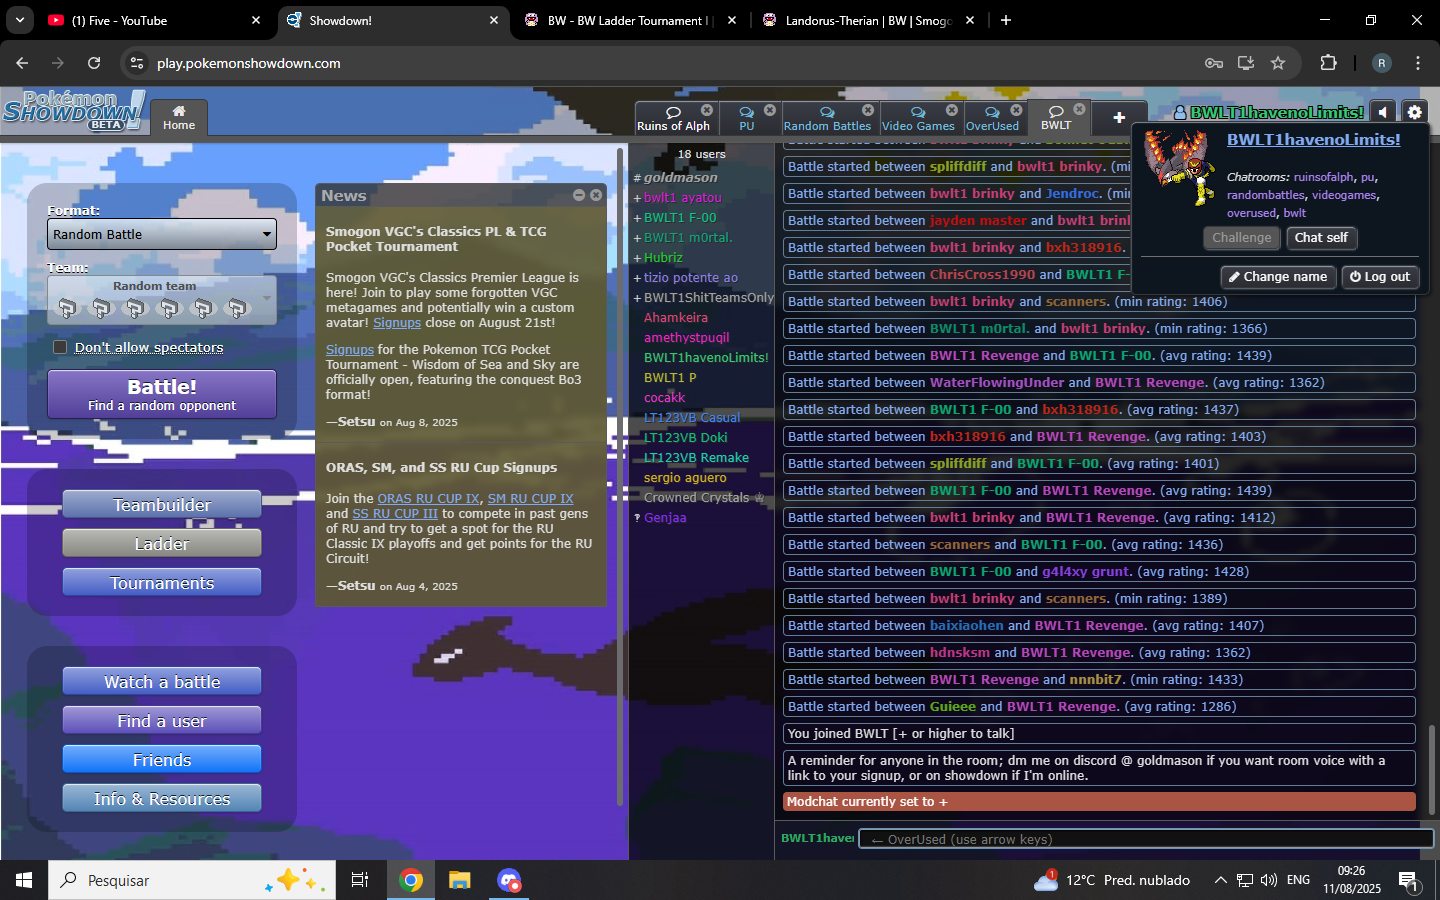Switch to the BW Ladder Tournament browser tab
Screen dimensions: 1440x900
tap(629, 20)
